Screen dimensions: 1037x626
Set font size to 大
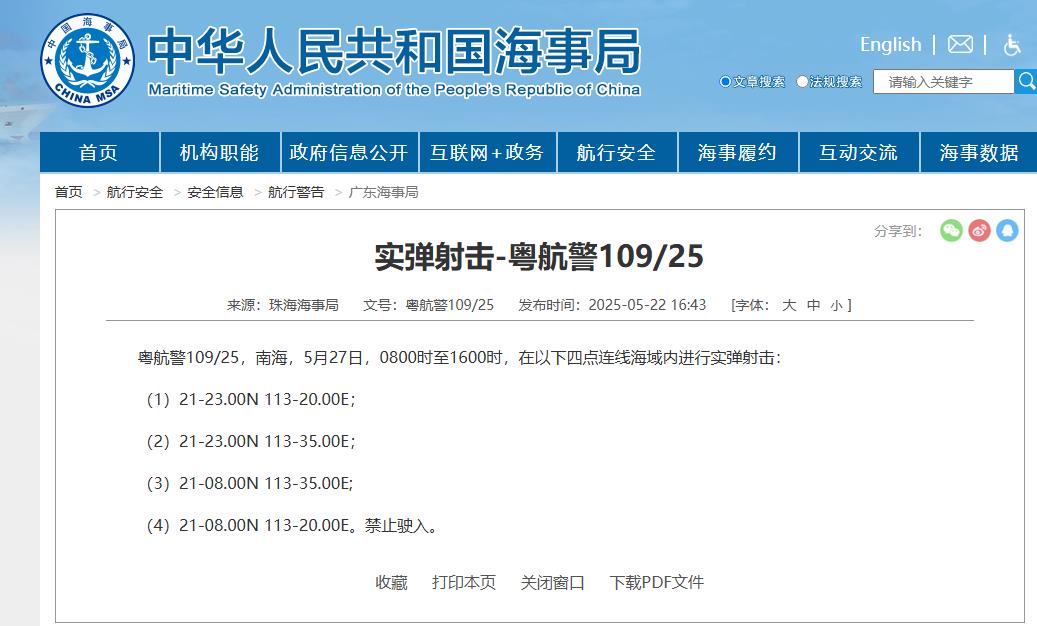click(x=789, y=305)
